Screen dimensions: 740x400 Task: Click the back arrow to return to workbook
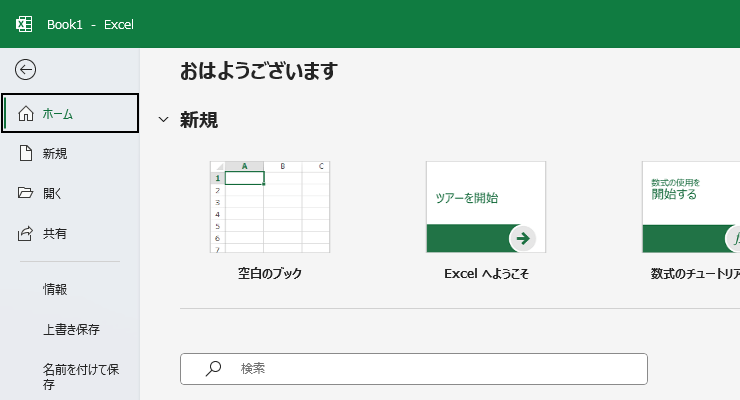click(x=25, y=70)
